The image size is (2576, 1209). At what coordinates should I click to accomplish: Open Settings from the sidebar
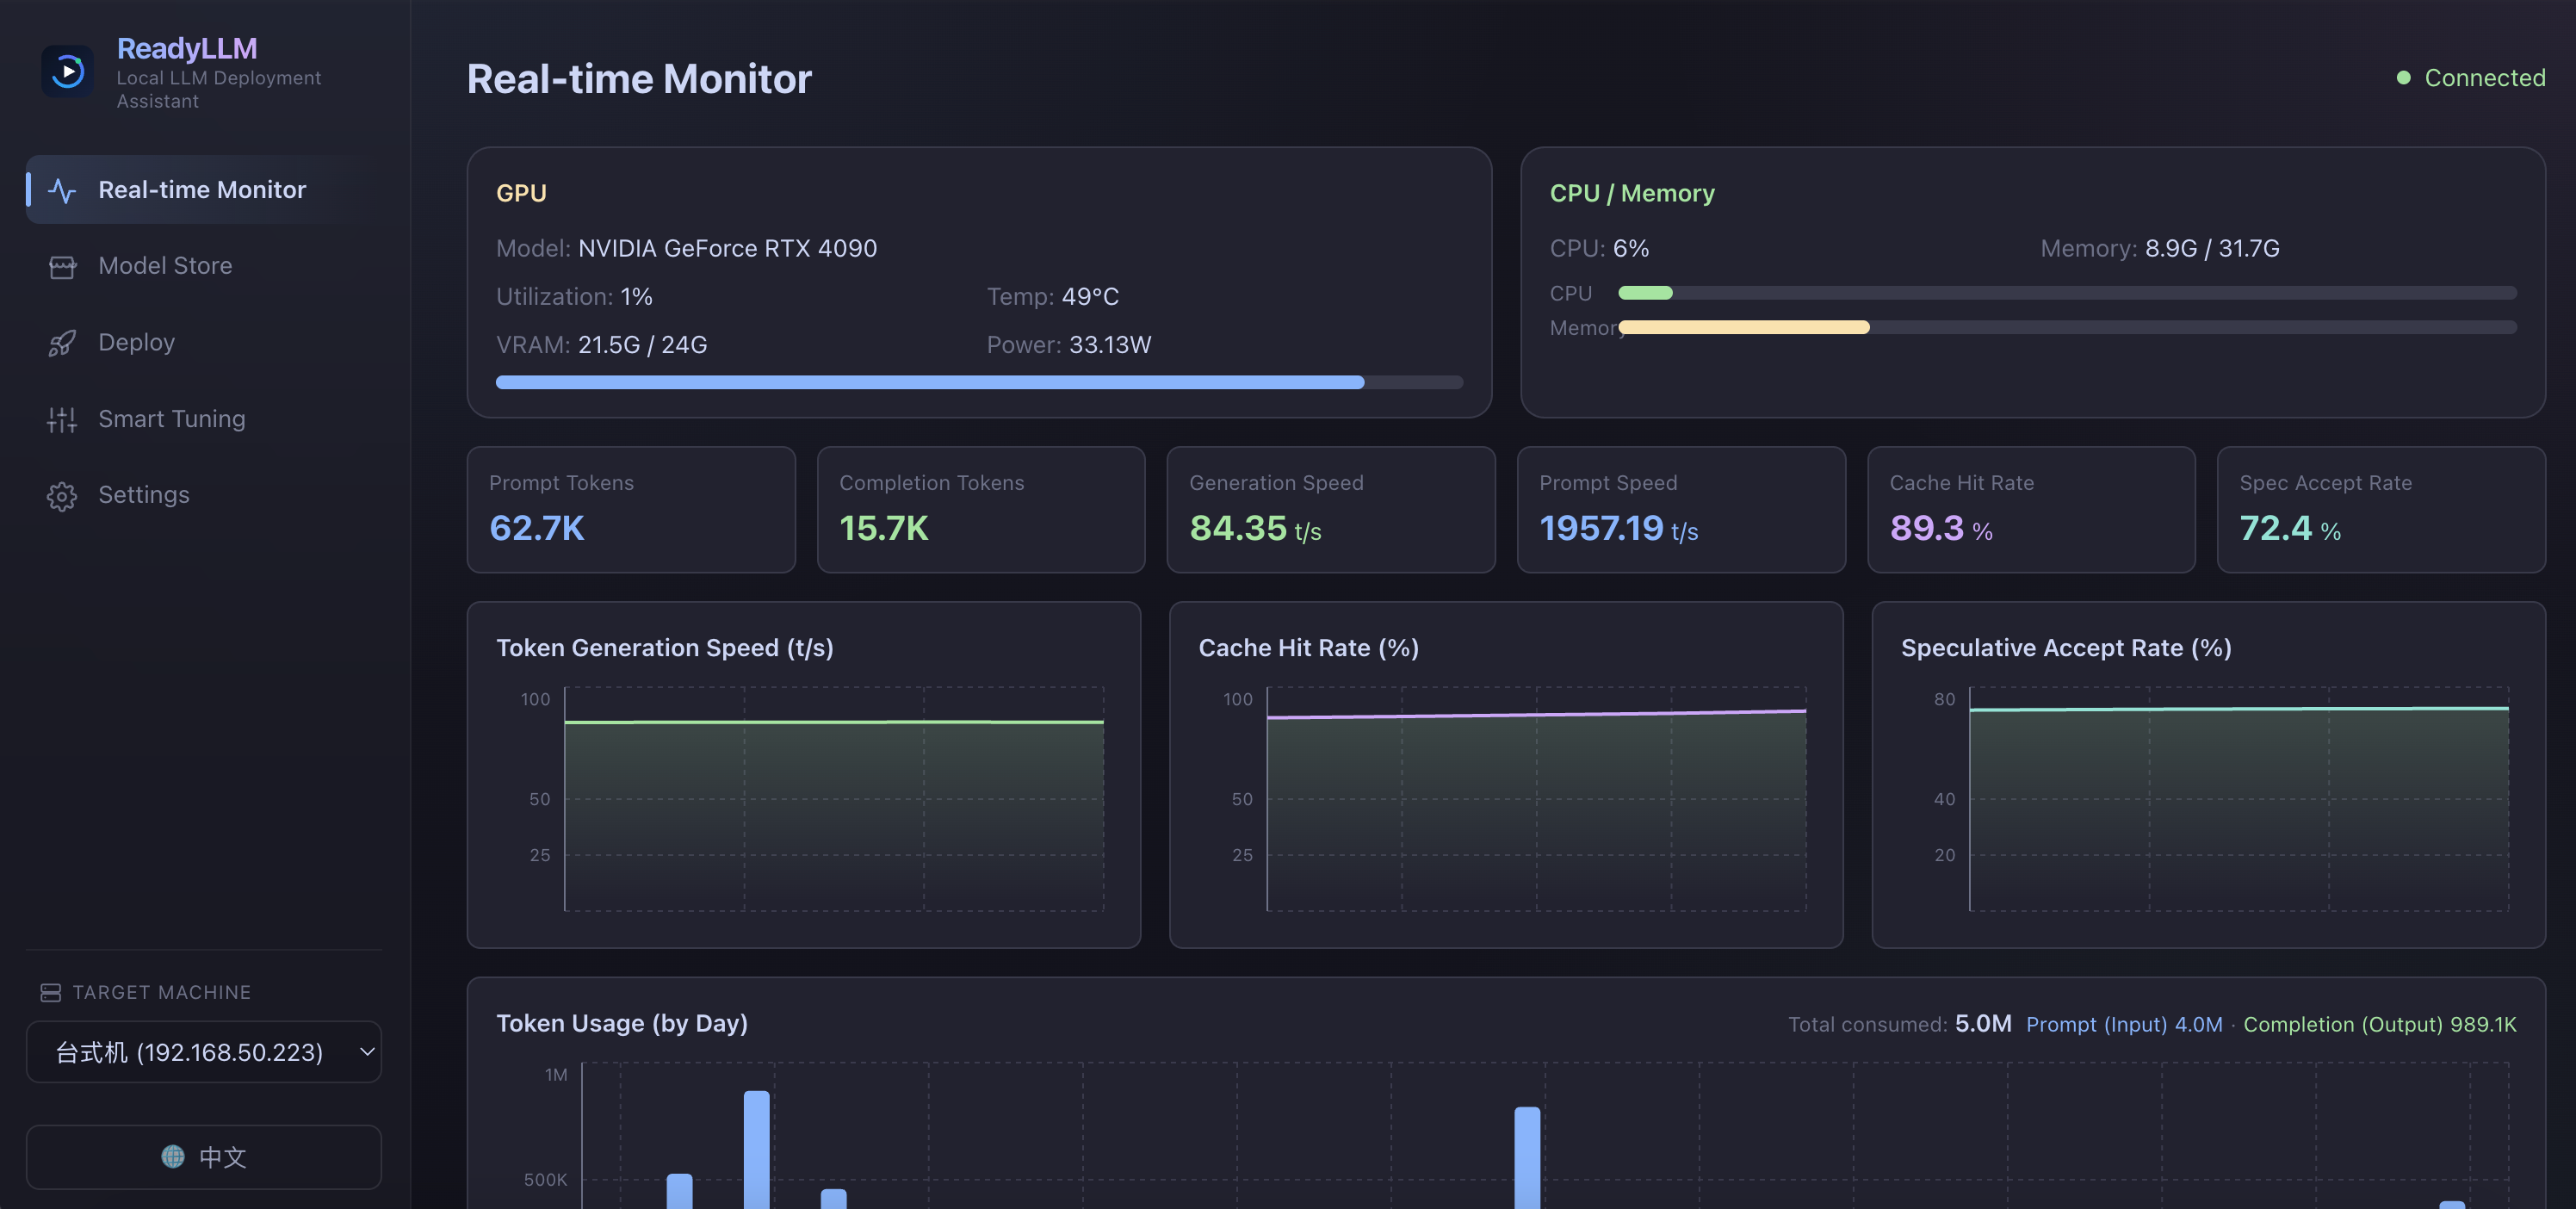coord(204,495)
